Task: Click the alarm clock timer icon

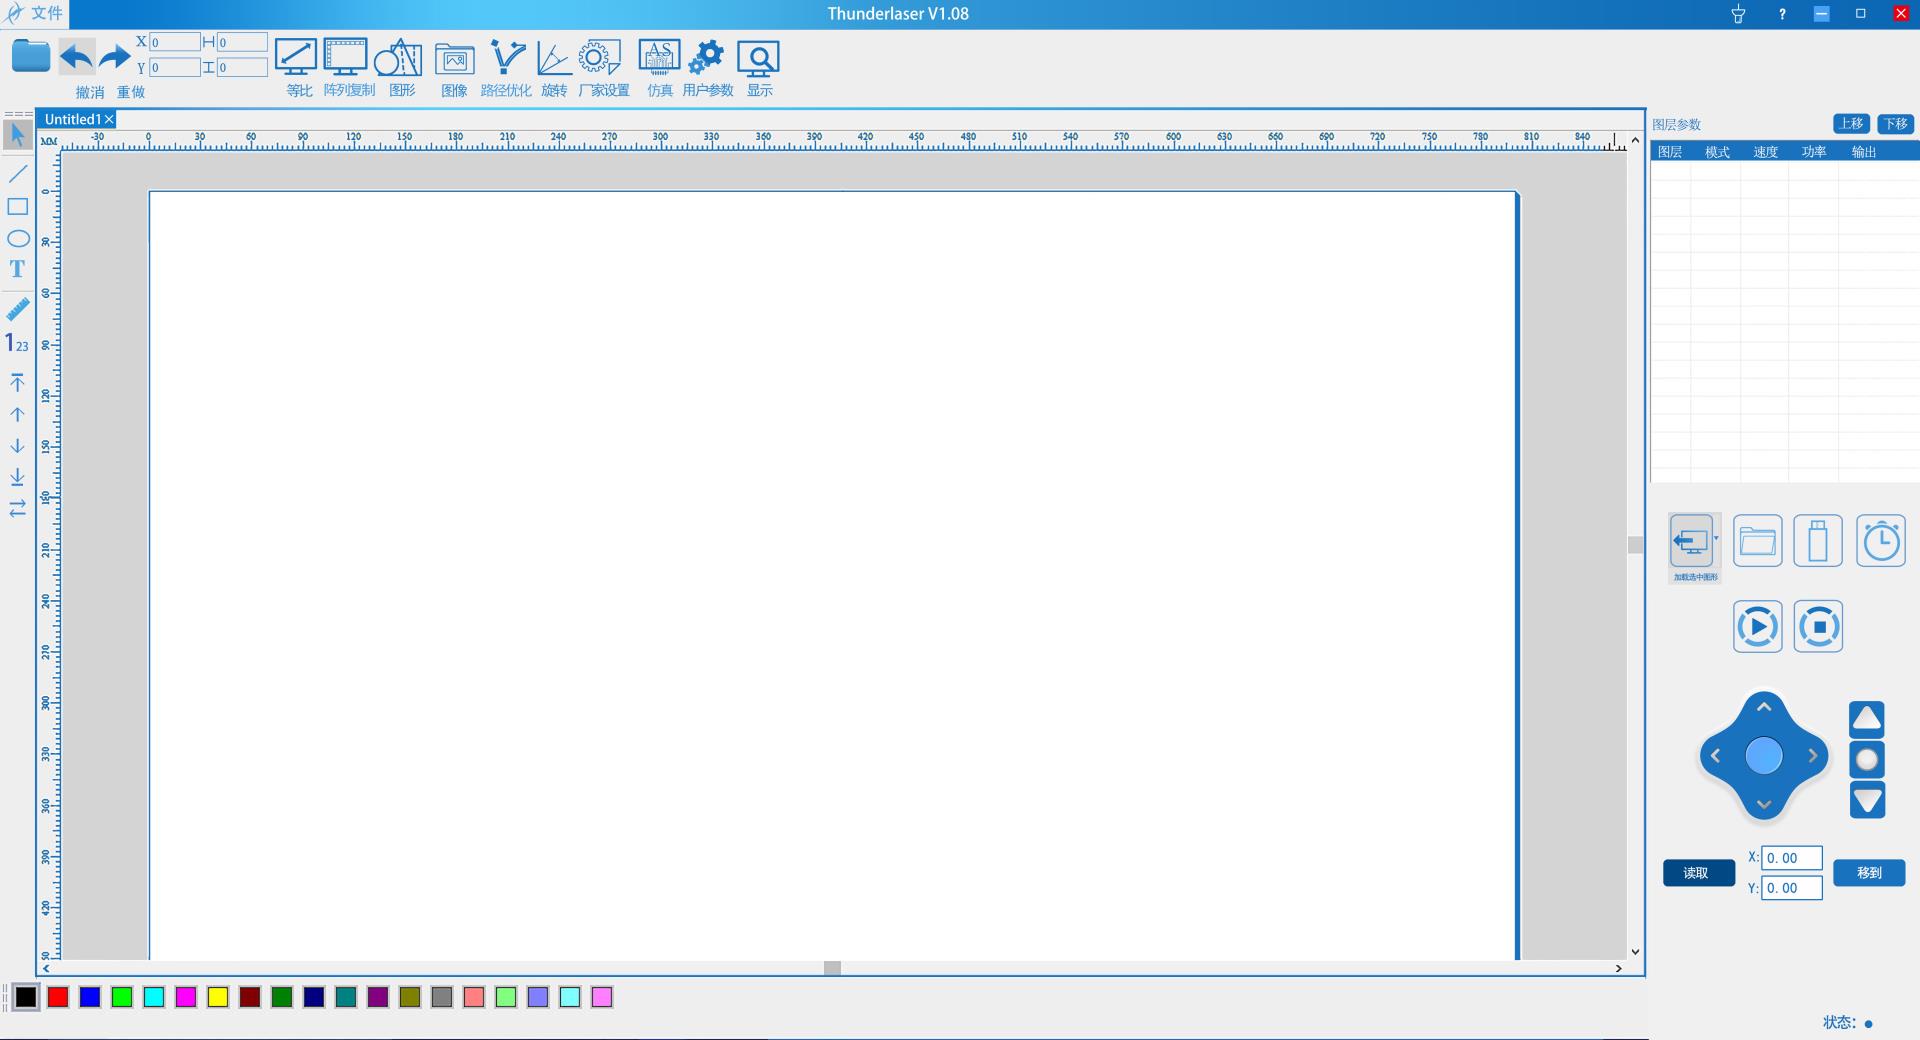Action: (x=1881, y=541)
